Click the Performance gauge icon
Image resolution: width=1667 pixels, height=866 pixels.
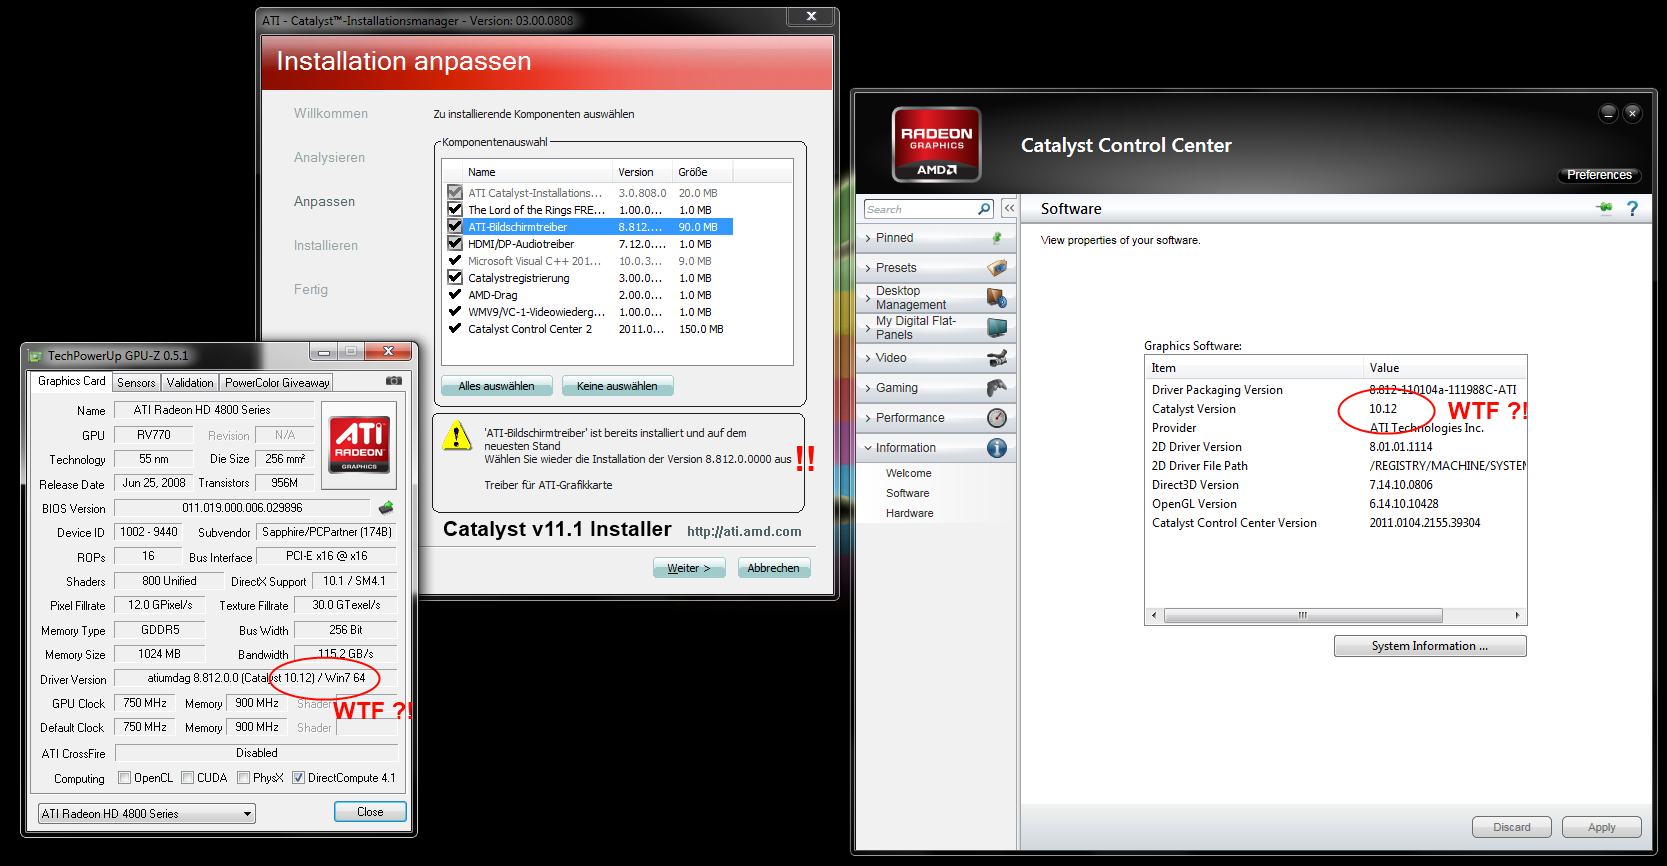[997, 418]
